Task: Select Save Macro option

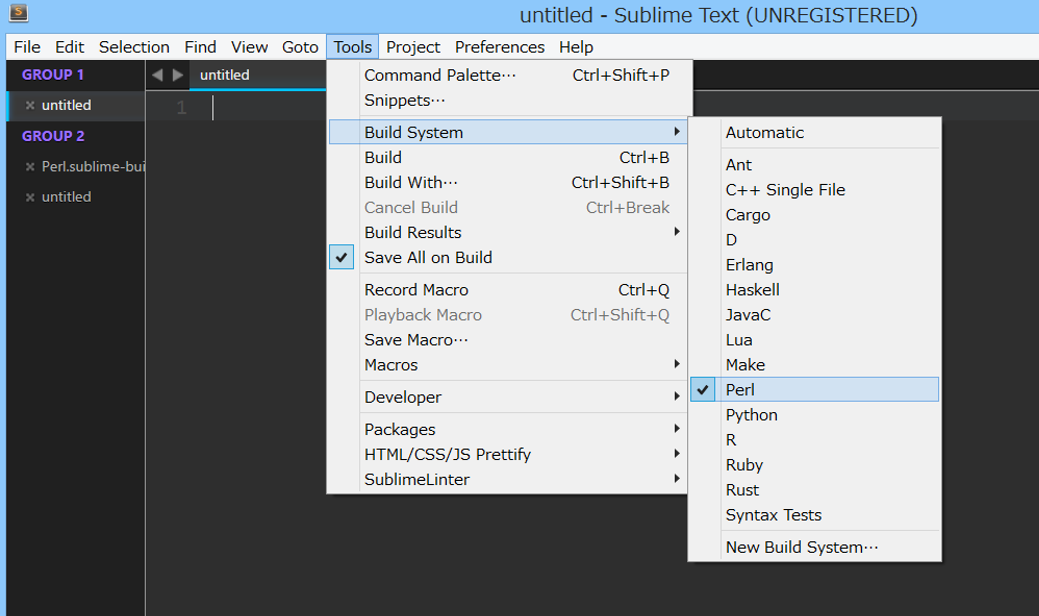Action: tap(508, 340)
